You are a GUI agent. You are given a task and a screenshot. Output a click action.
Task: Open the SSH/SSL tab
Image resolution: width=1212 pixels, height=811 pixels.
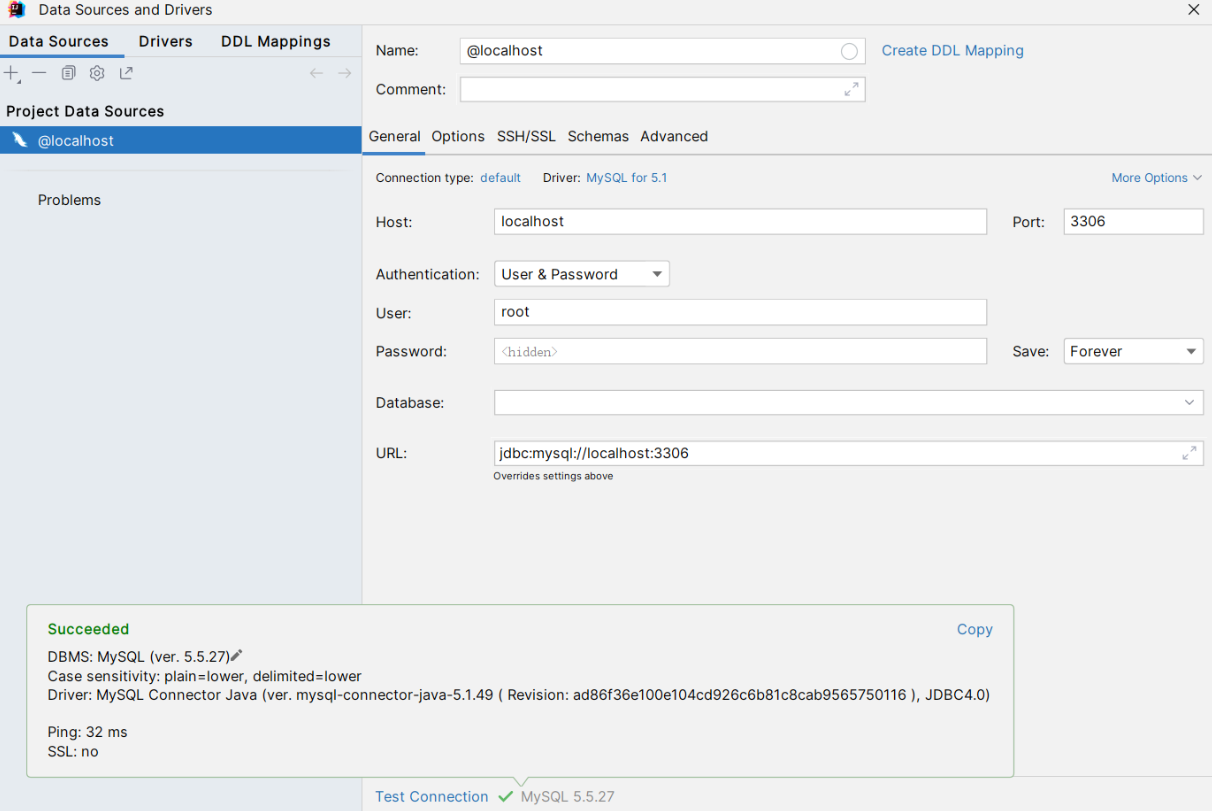(x=526, y=136)
